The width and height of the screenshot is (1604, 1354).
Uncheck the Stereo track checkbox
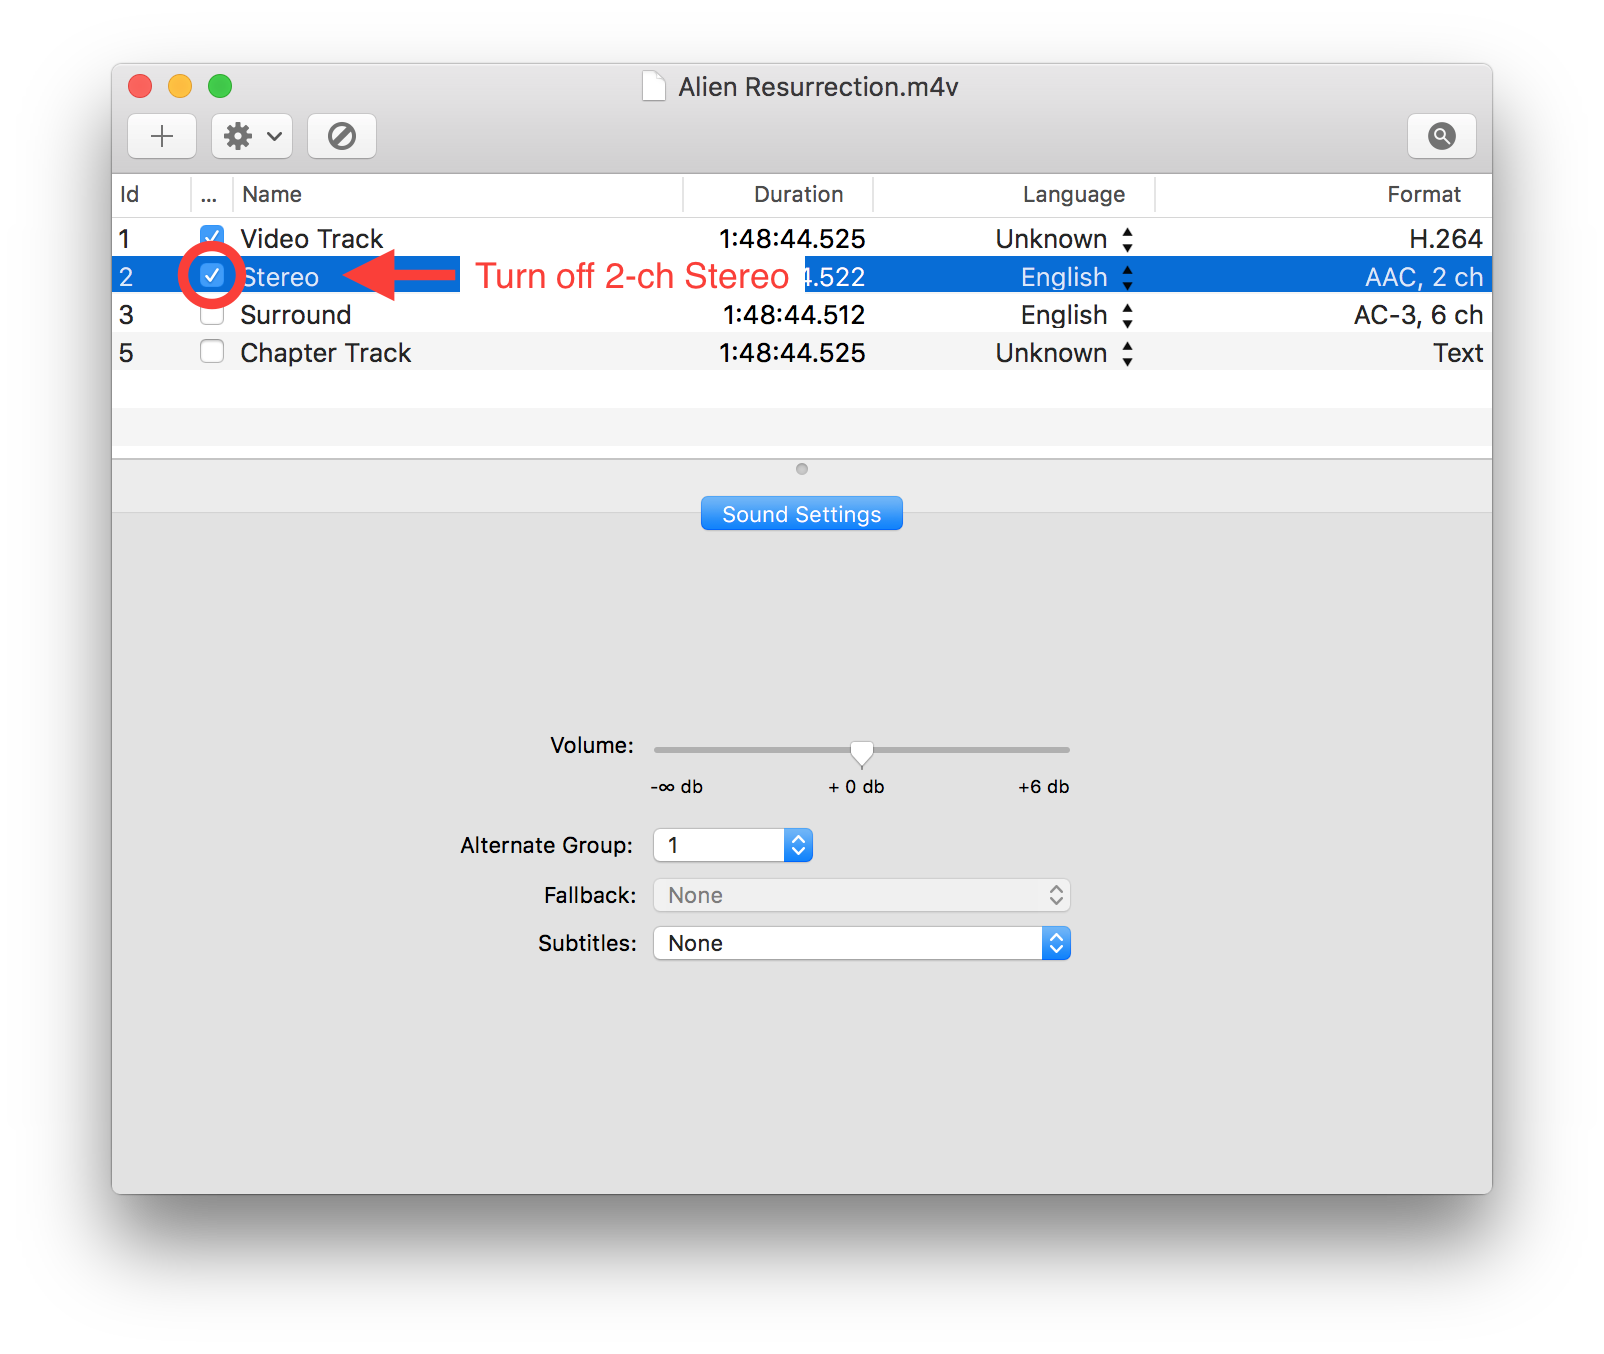(x=212, y=275)
